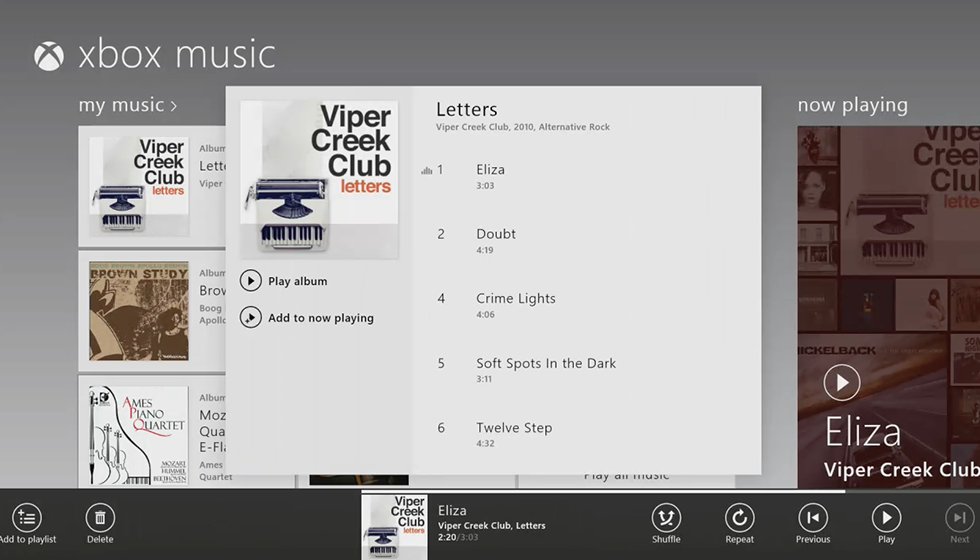
Task: Skip forward with the Next button
Action: click(959, 517)
